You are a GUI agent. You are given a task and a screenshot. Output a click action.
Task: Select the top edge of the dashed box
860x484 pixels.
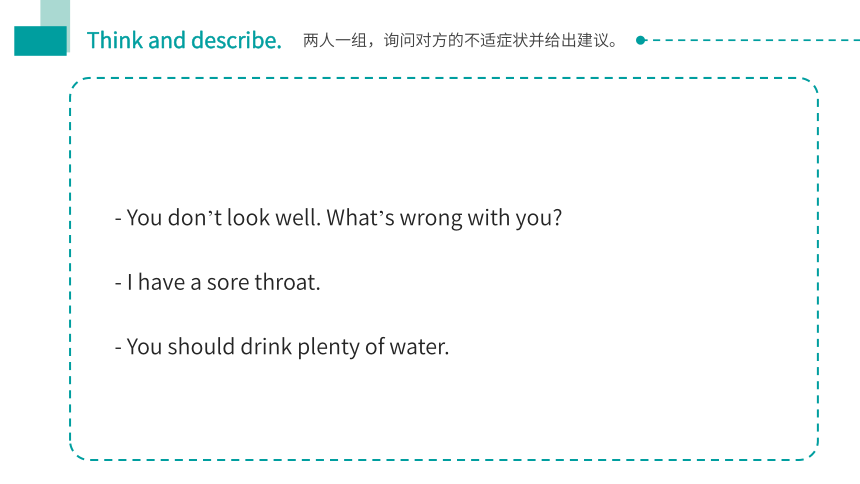(444, 78)
